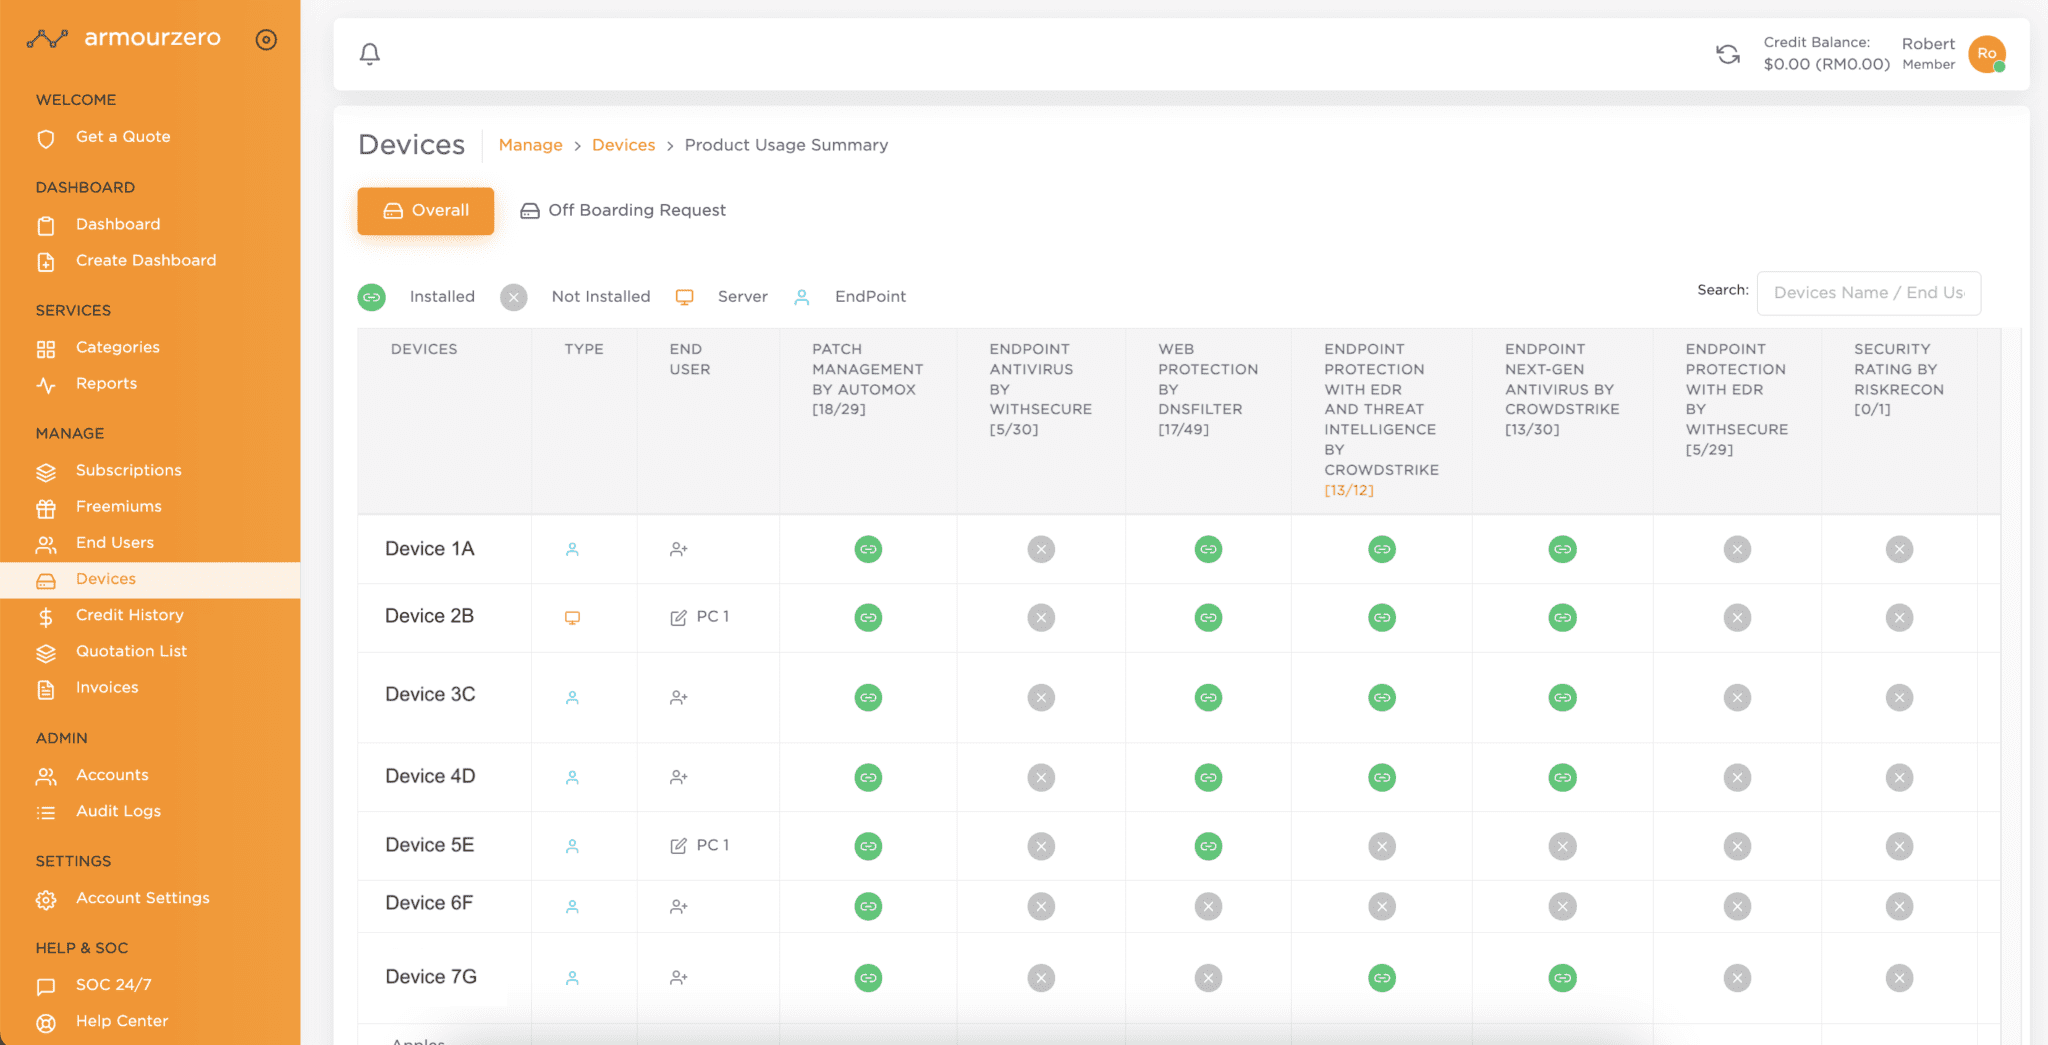Open the Subscriptions section in sidebar
Image resolution: width=2048 pixels, height=1045 pixels.
click(128, 470)
